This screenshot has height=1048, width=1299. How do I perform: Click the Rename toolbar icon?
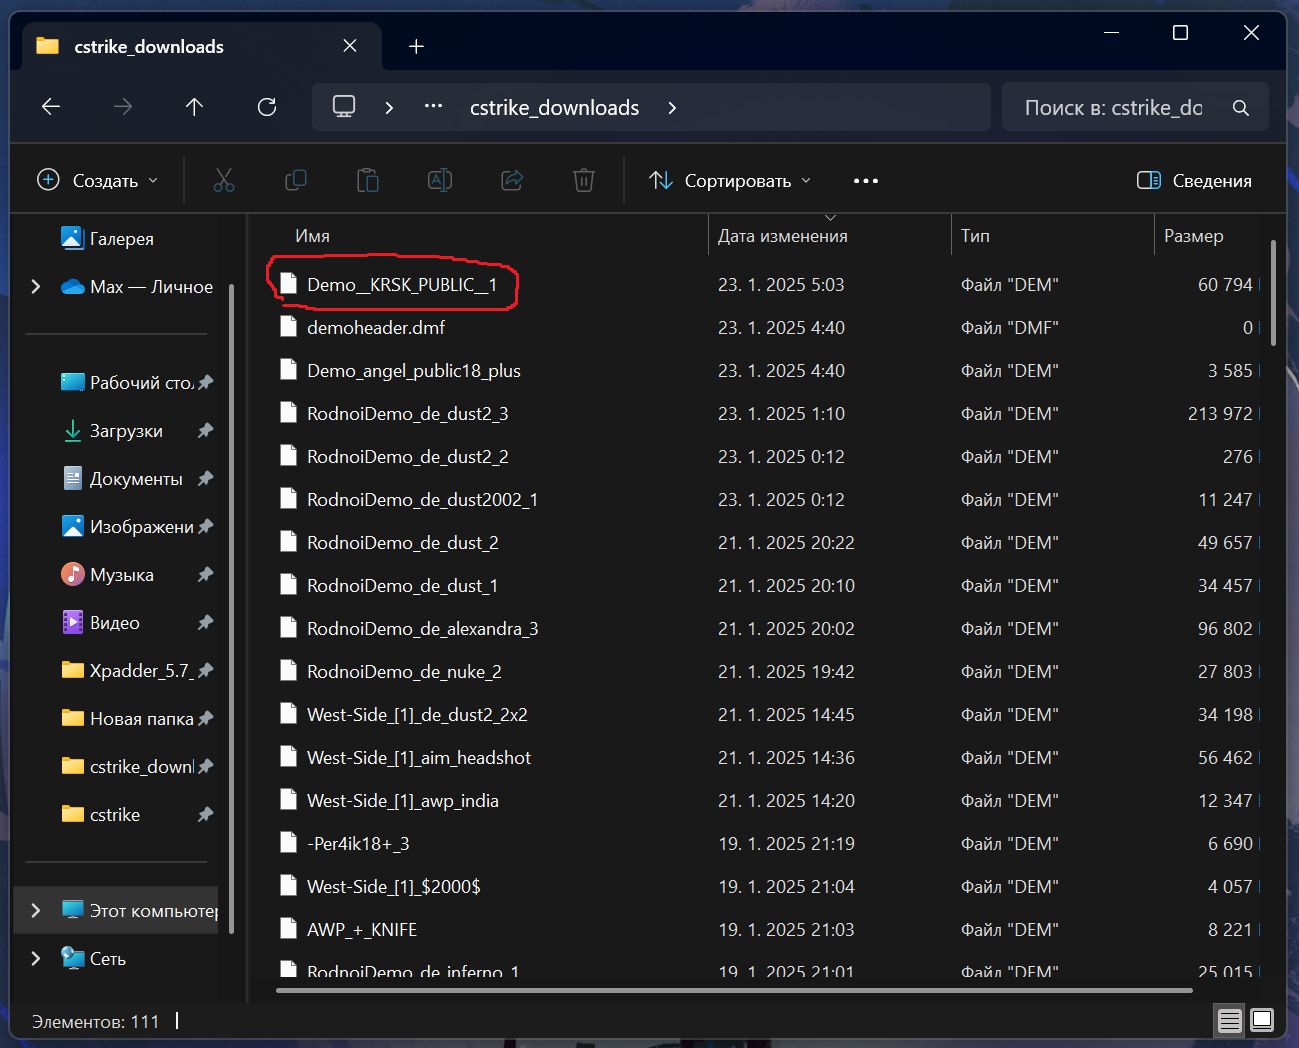pos(440,181)
